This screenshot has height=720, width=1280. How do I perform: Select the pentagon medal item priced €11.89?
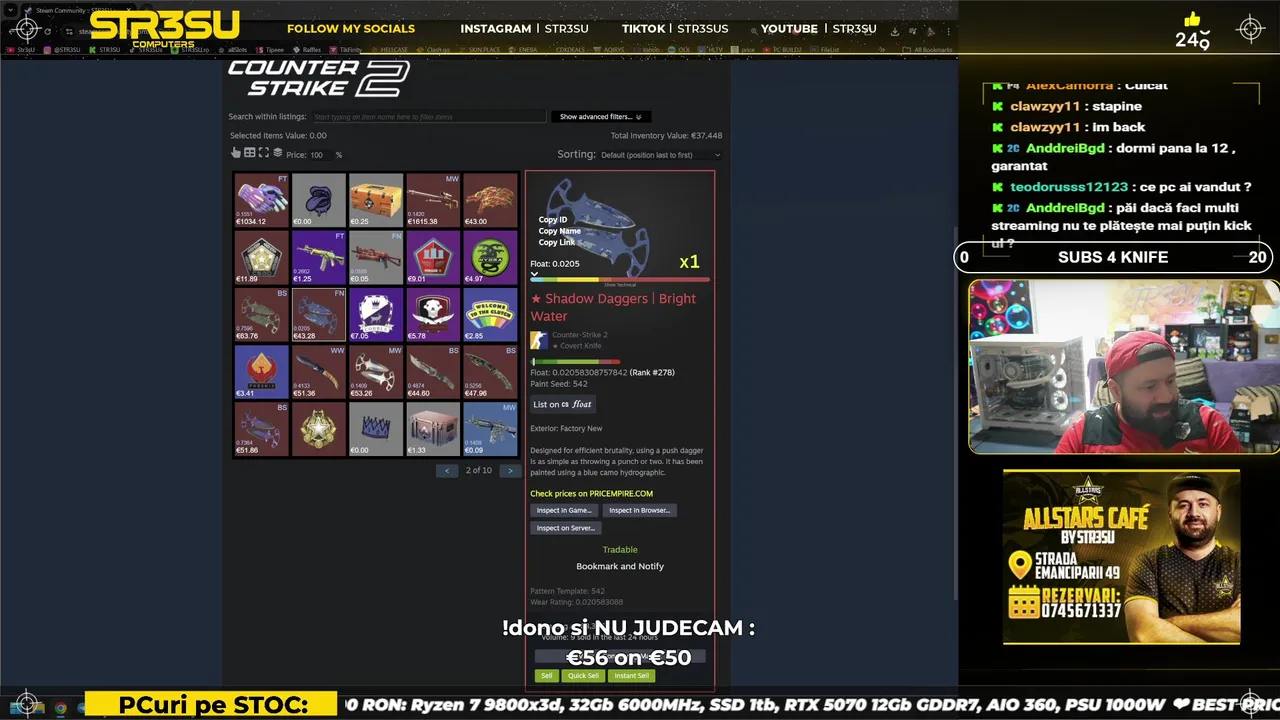point(261,257)
